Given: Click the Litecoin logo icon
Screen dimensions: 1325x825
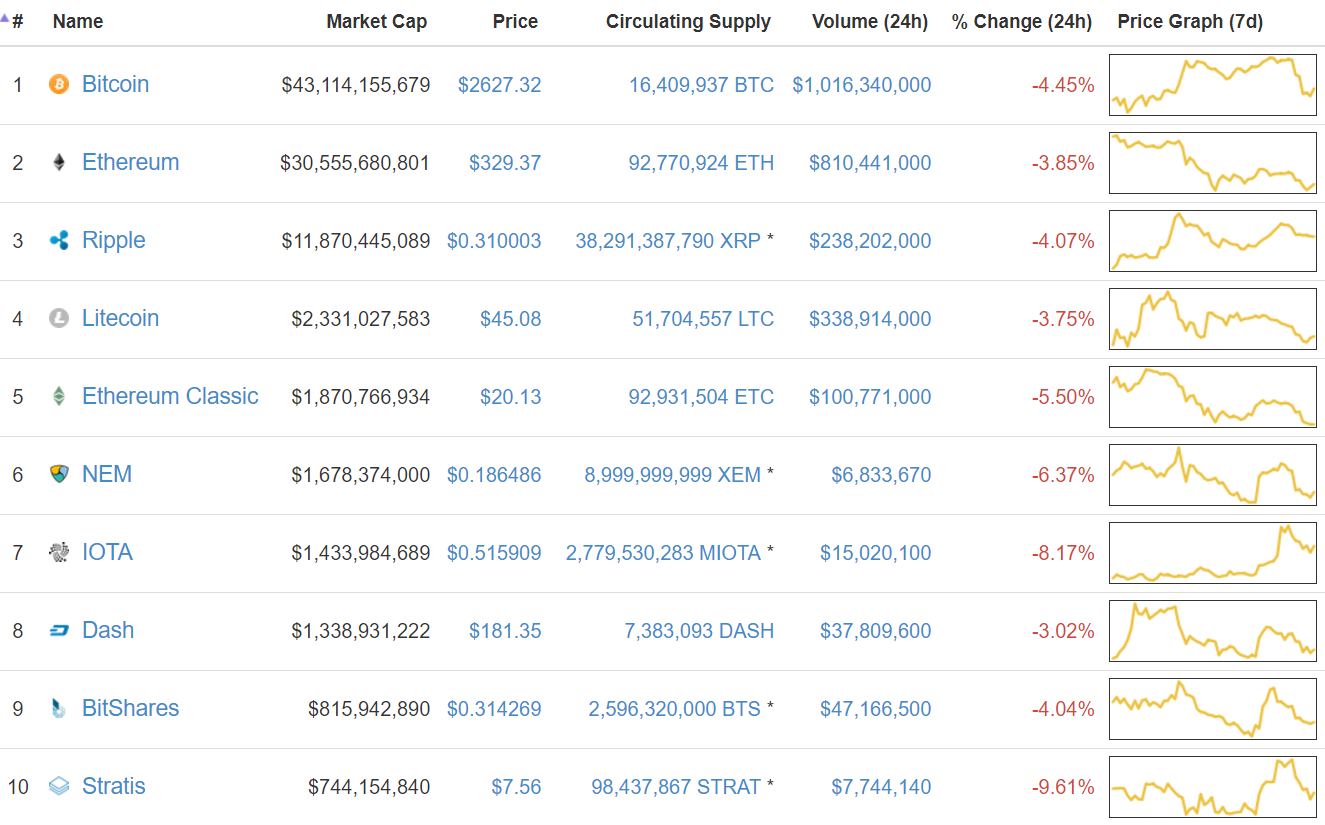Looking at the screenshot, I should (x=59, y=319).
